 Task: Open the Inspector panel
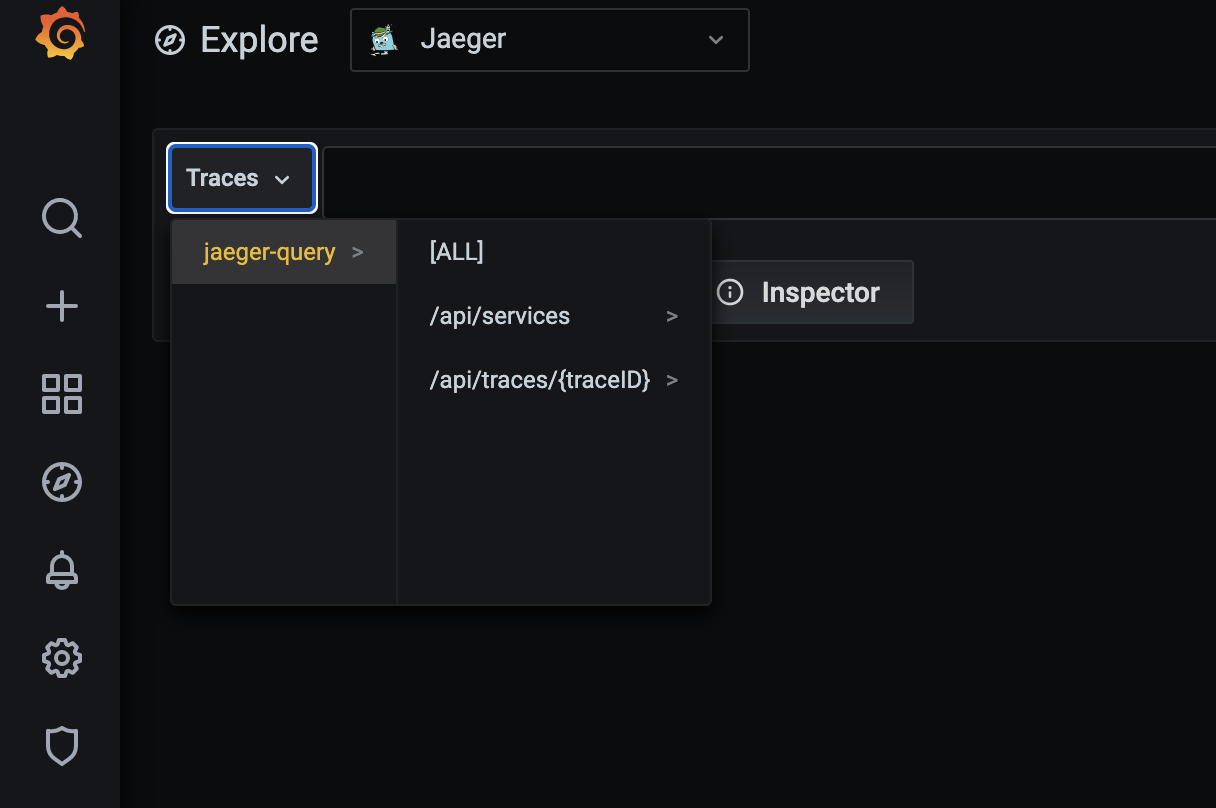click(x=812, y=292)
